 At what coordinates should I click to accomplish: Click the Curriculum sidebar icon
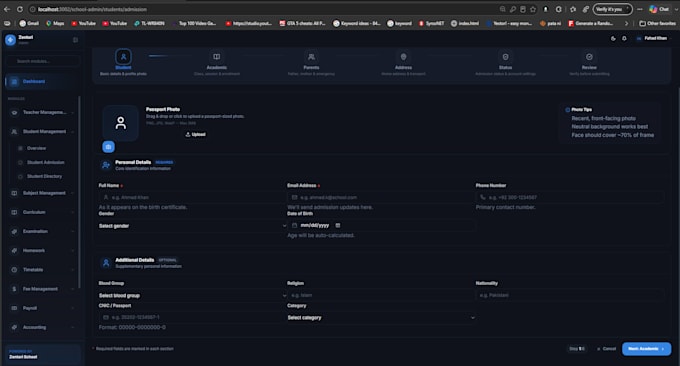tap(14, 212)
